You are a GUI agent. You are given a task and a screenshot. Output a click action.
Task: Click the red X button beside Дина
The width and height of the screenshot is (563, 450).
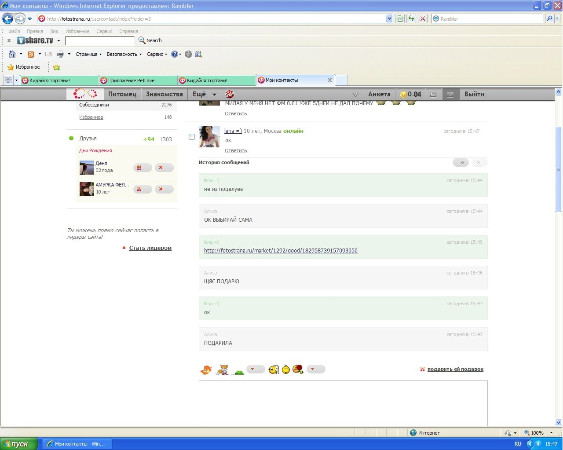coord(164,168)
